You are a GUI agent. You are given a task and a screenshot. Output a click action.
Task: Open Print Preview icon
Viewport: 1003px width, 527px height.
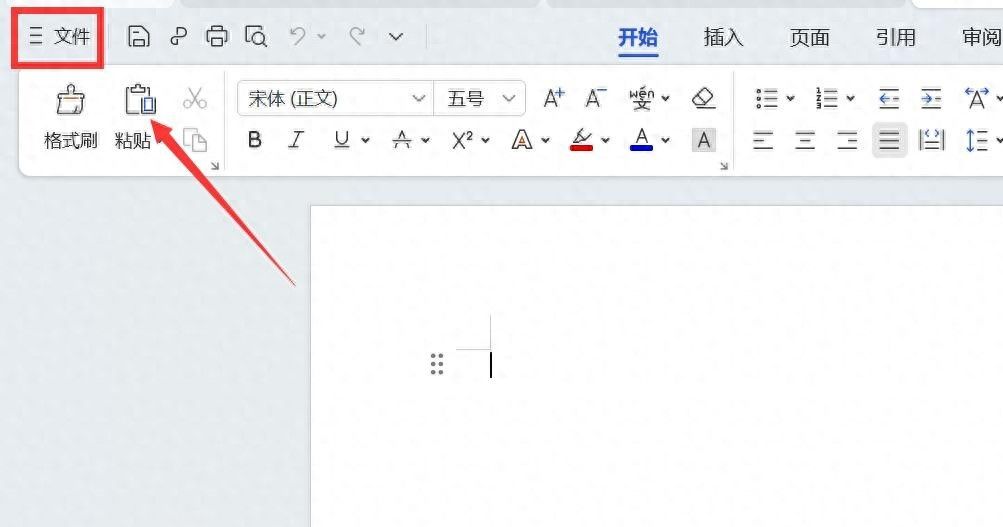256,36
